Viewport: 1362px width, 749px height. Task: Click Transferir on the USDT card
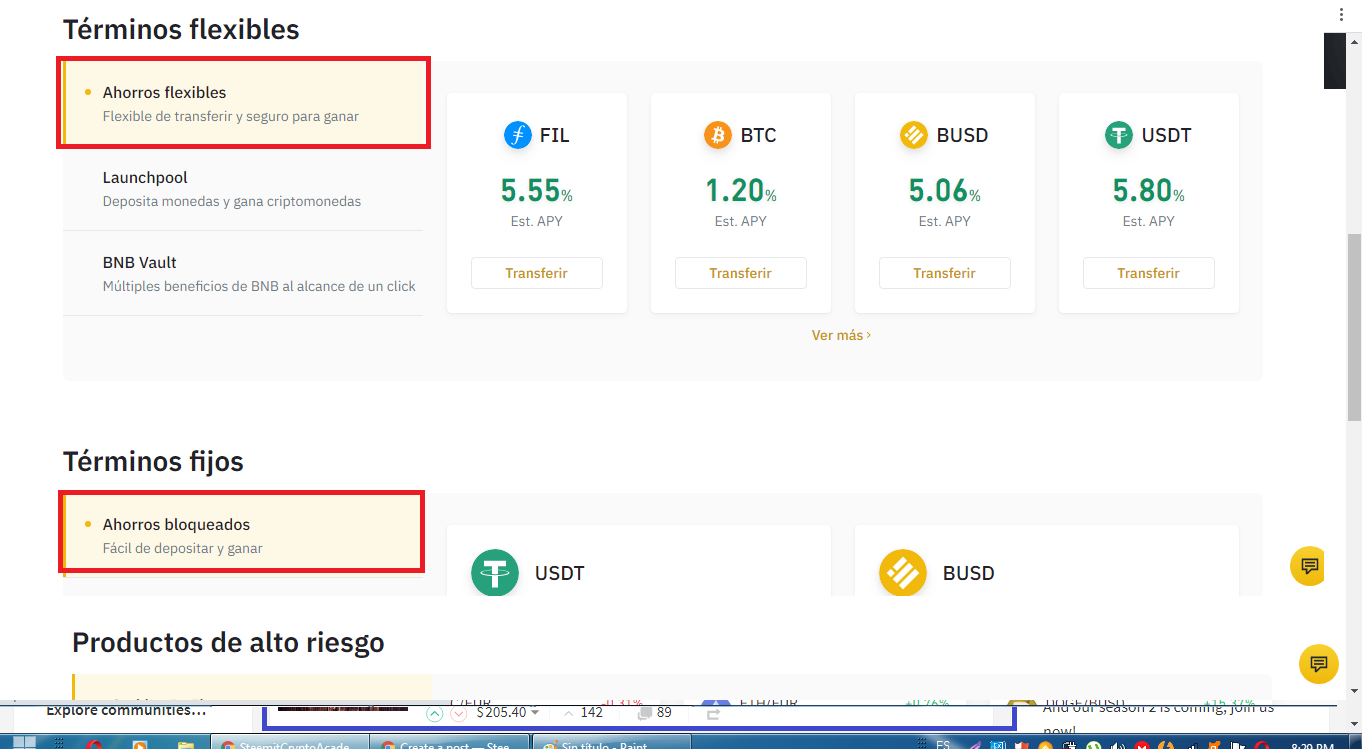tap(1149, 273)
